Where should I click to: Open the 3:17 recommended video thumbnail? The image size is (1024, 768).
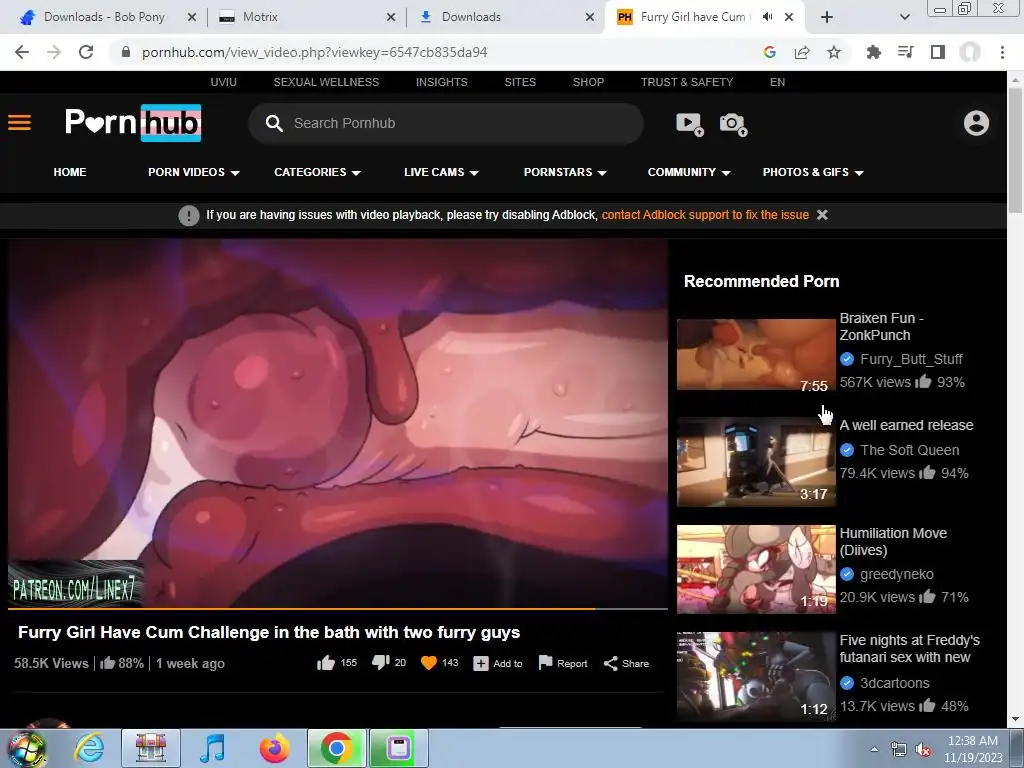[756, 462]
